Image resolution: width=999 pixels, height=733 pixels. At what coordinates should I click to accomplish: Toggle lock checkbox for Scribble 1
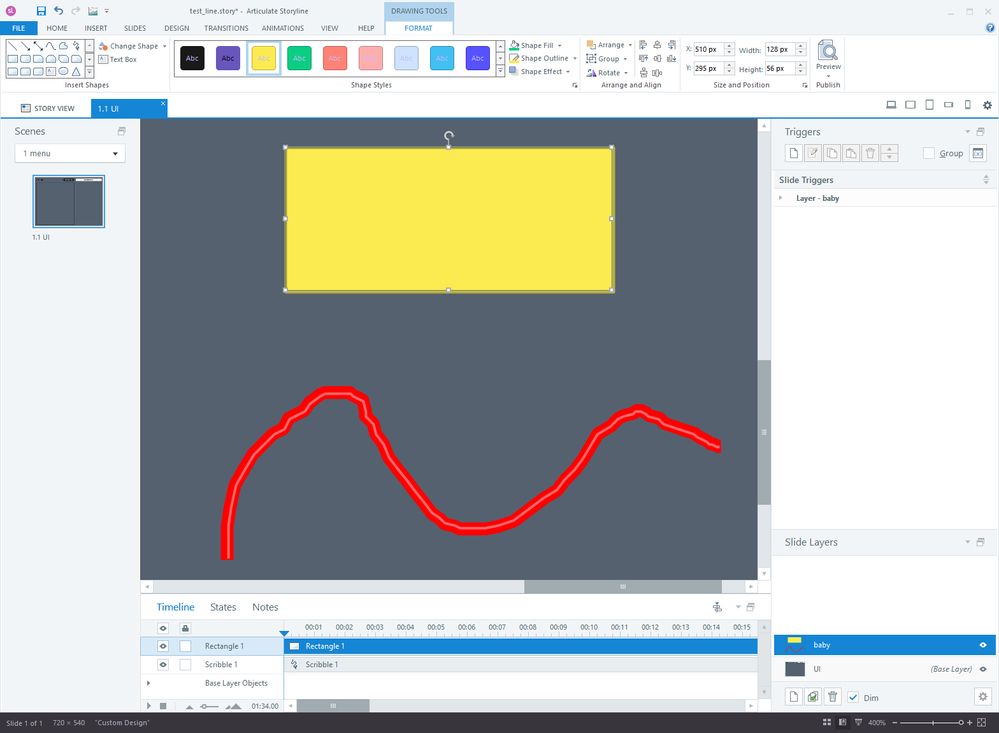[185, 665]
